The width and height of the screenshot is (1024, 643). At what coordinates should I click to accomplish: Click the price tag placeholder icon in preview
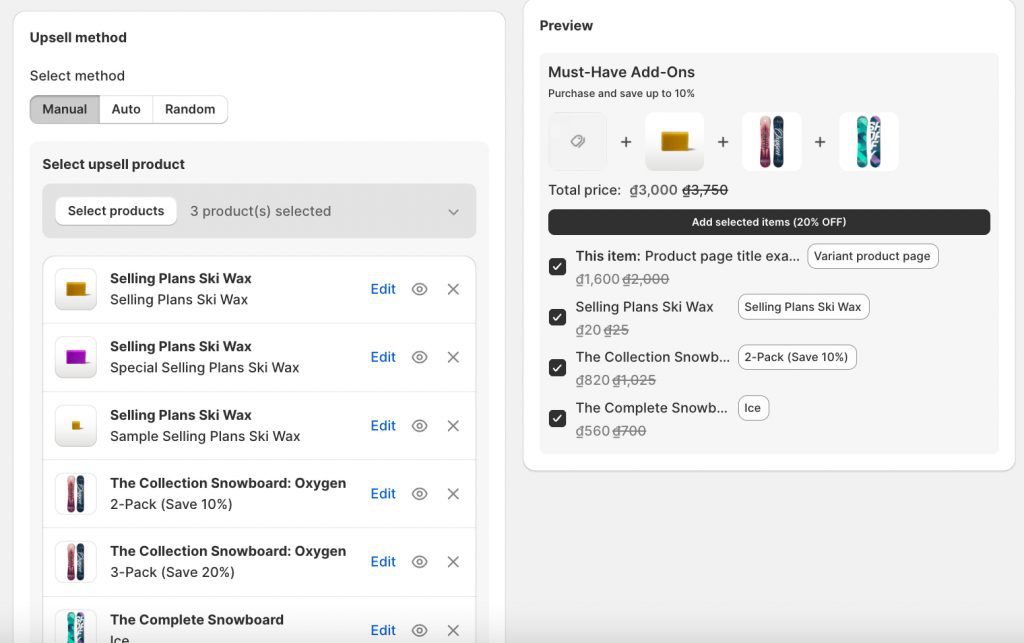(x=577, y=142)
